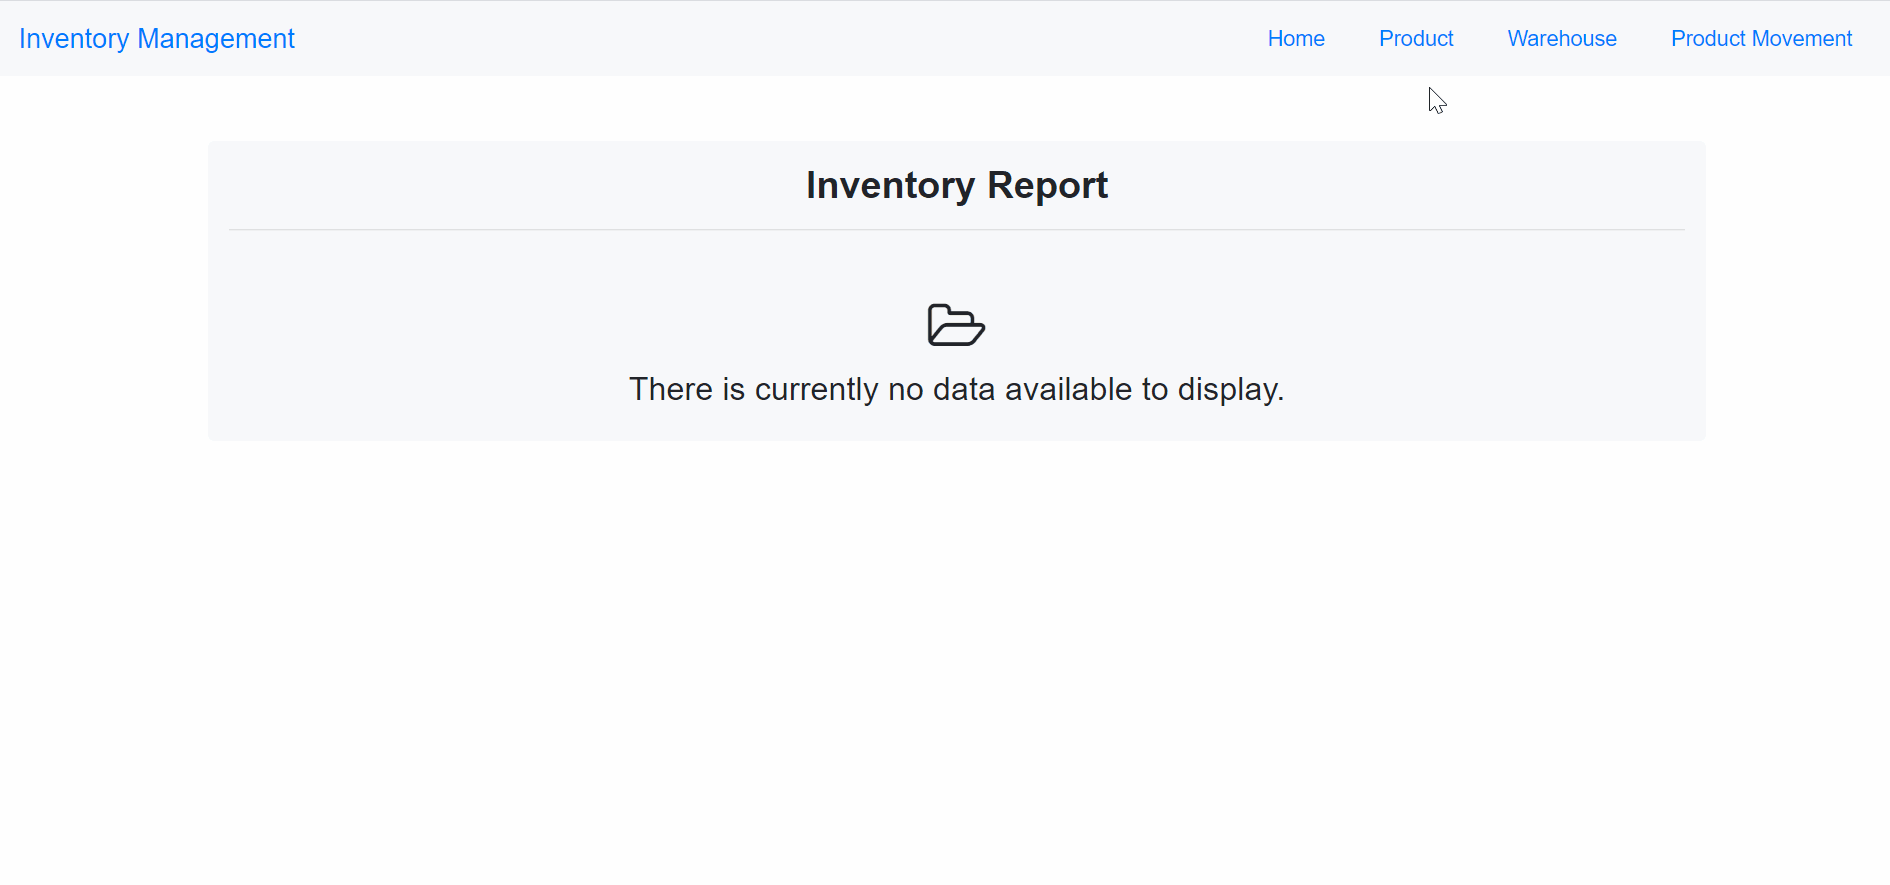
Task: Click the no data available message
Action: point(956,389)
